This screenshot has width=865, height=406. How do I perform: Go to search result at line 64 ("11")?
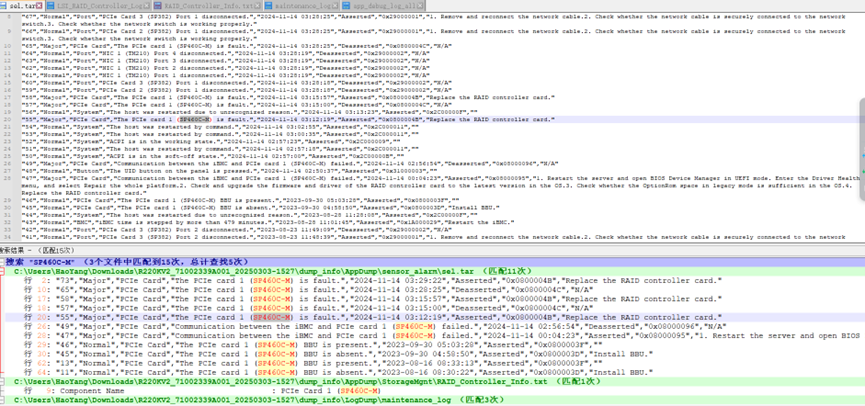point(338,372)
